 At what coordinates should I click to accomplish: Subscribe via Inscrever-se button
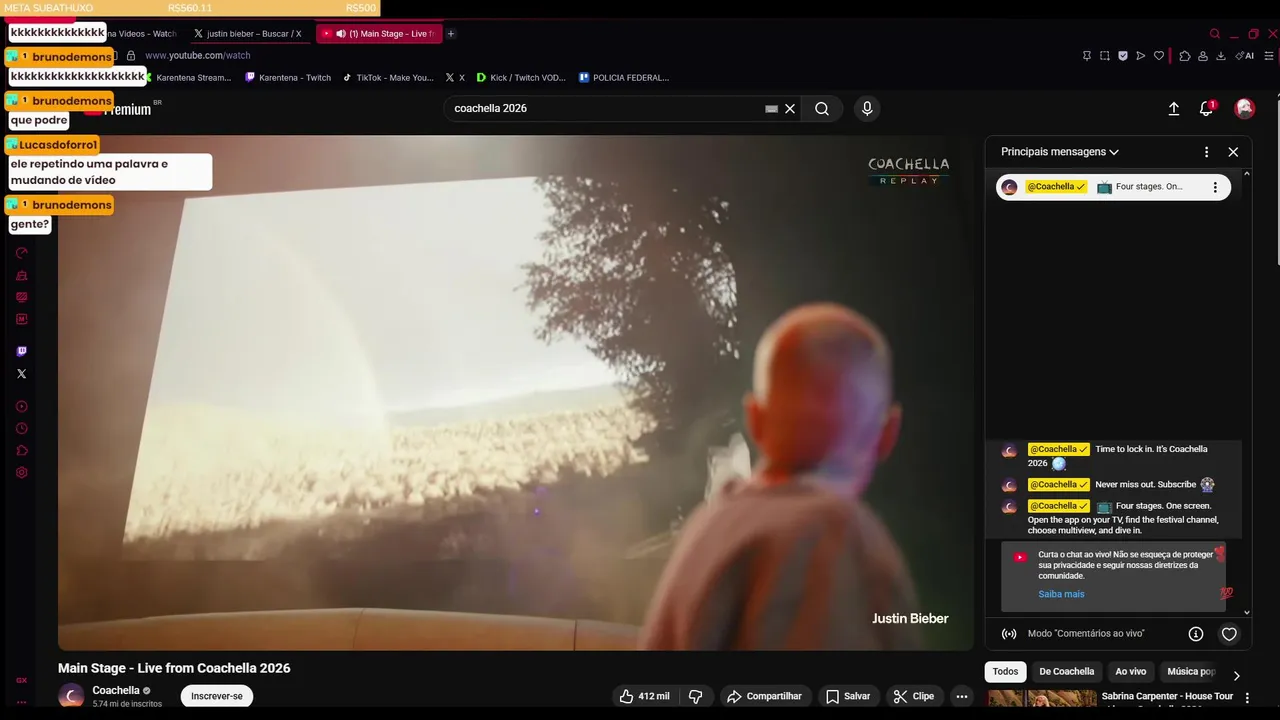(x=217, y=696)
